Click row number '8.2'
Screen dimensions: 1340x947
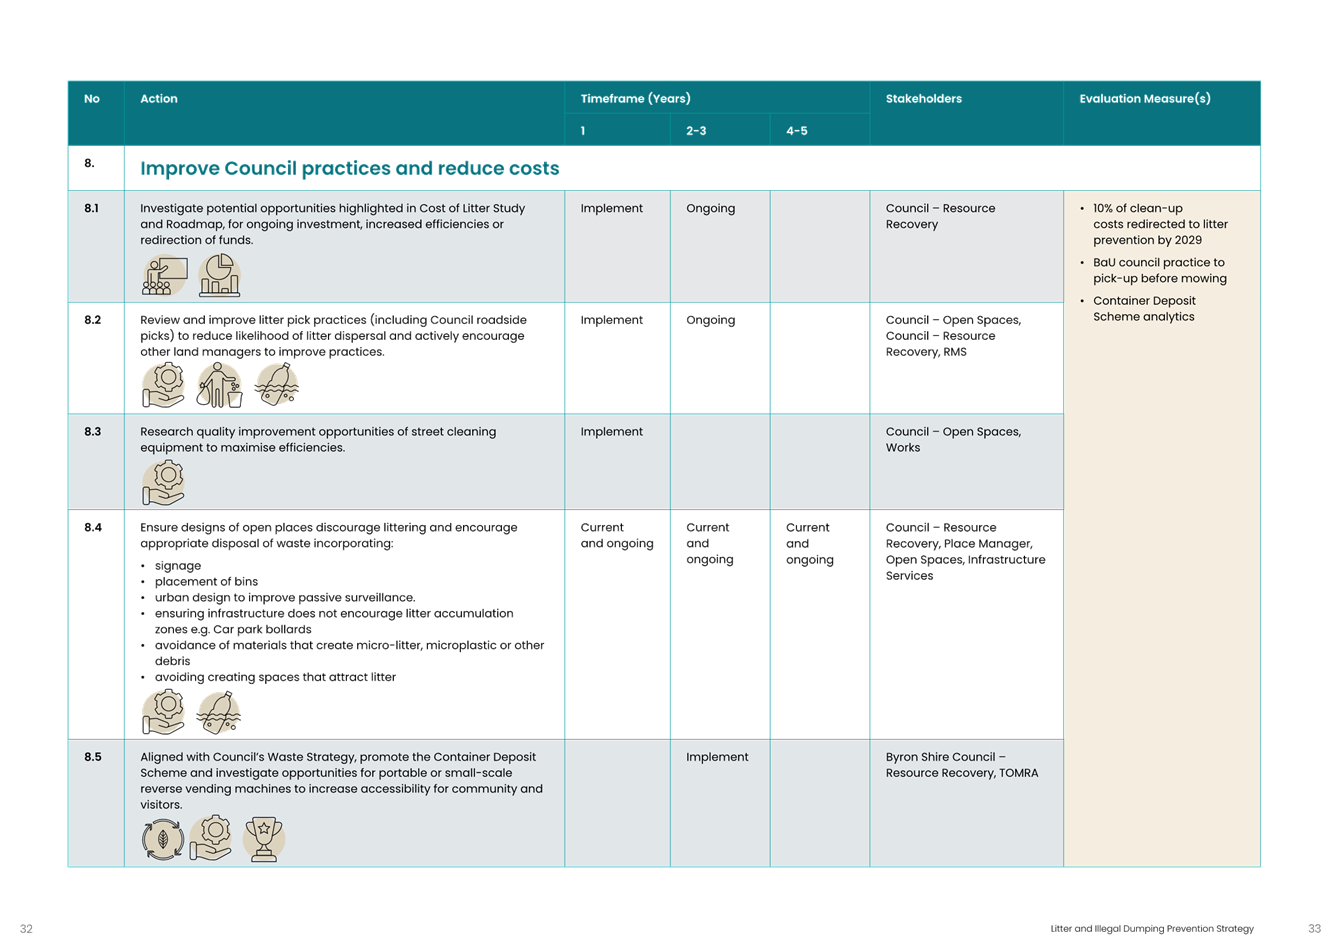click(92, 320)
